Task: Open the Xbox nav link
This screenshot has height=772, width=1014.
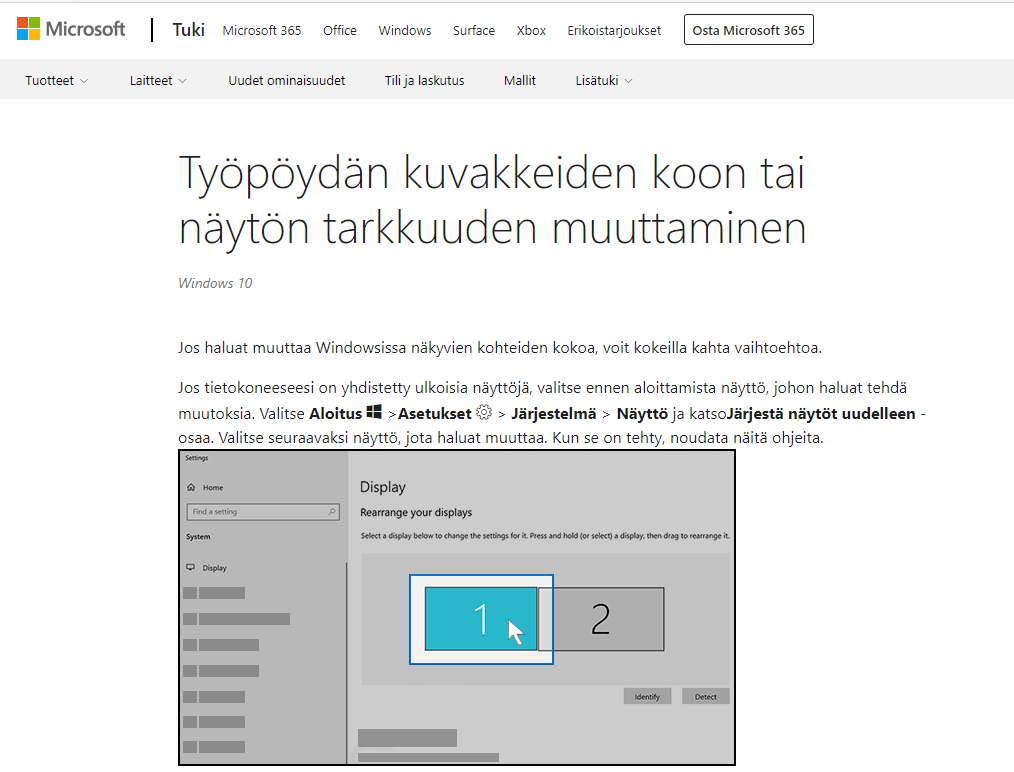Action: [x=531, y=30]
